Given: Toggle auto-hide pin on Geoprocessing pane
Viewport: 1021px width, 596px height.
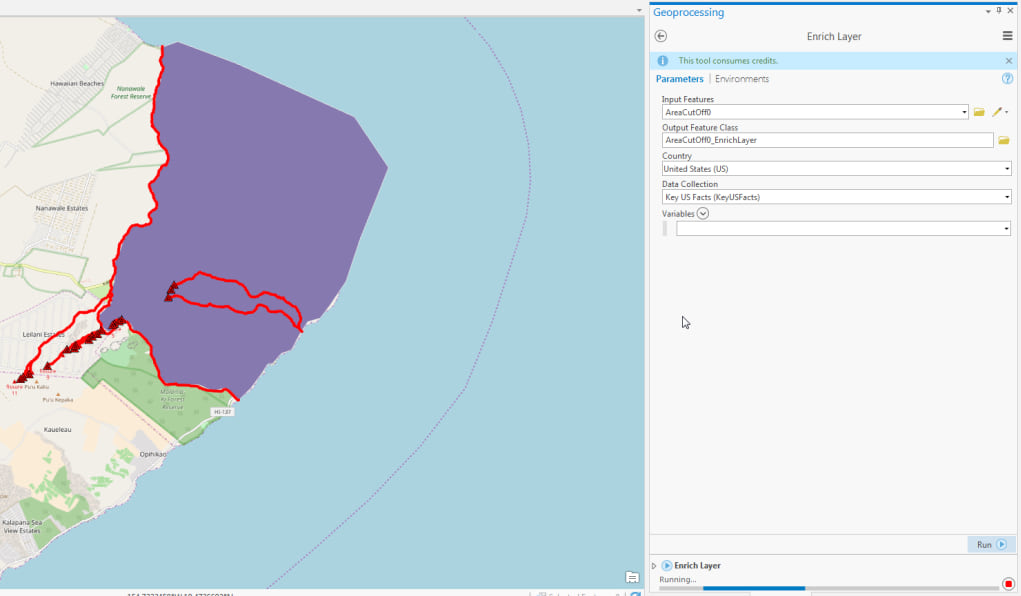Looking at the screenshot, I should coord(999,10).
